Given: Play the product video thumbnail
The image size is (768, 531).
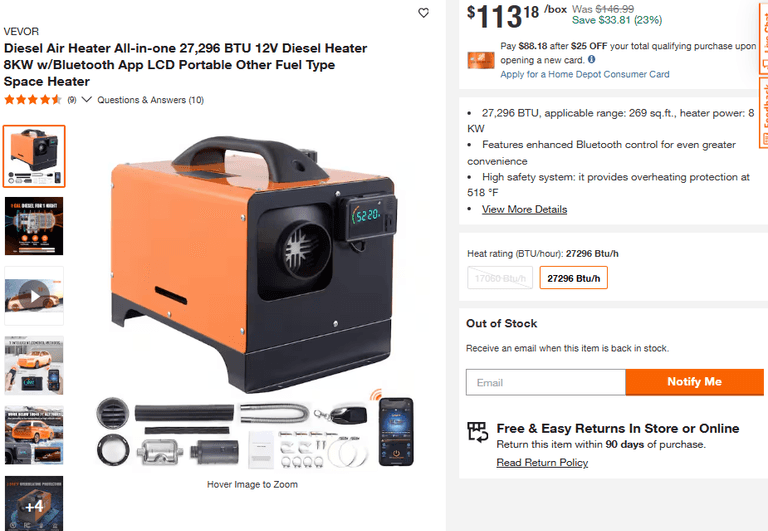Looking at the screenshot, I should click(x=34, y=296).
